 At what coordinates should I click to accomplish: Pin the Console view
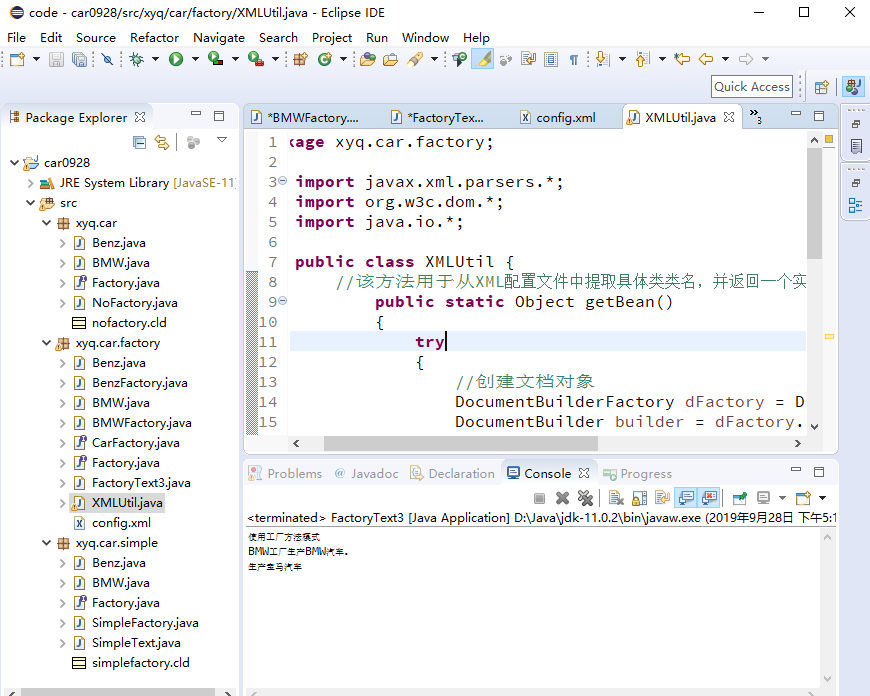pyautogui.click(x=738, y=497)
